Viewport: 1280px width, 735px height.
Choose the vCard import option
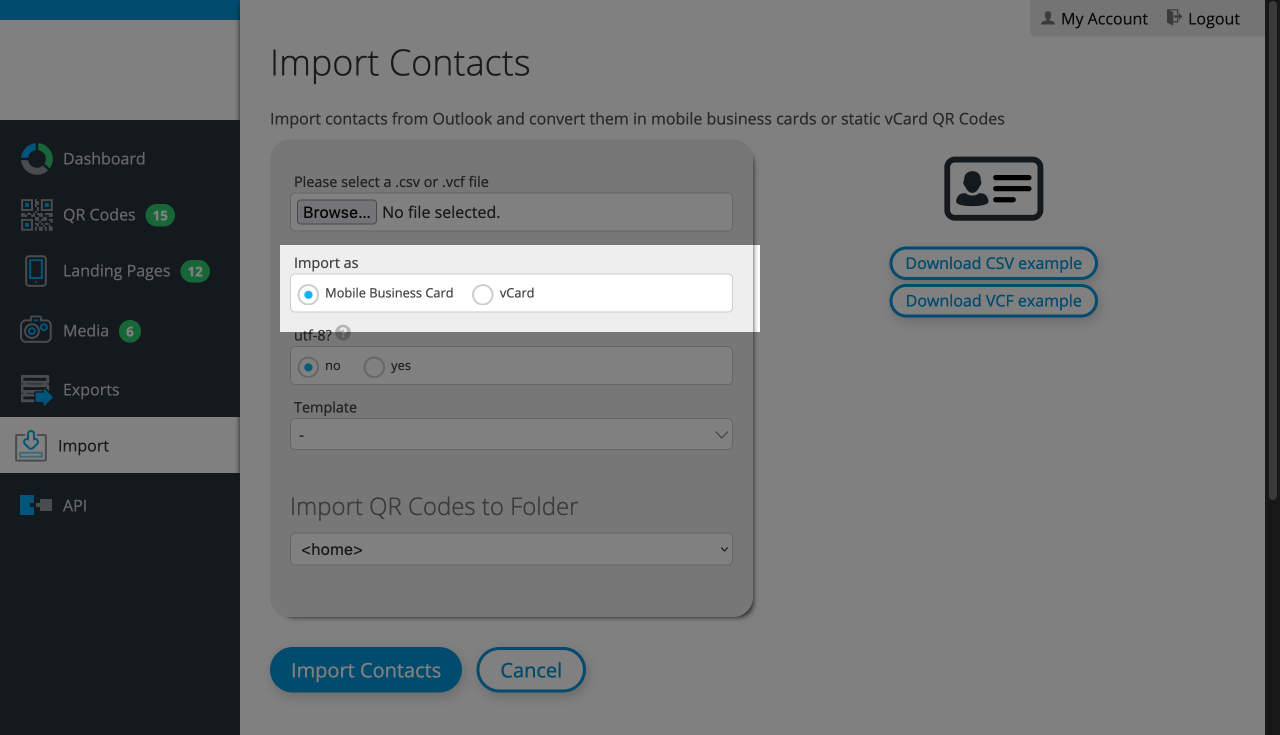pyautogui.click(x=482, y=293)
